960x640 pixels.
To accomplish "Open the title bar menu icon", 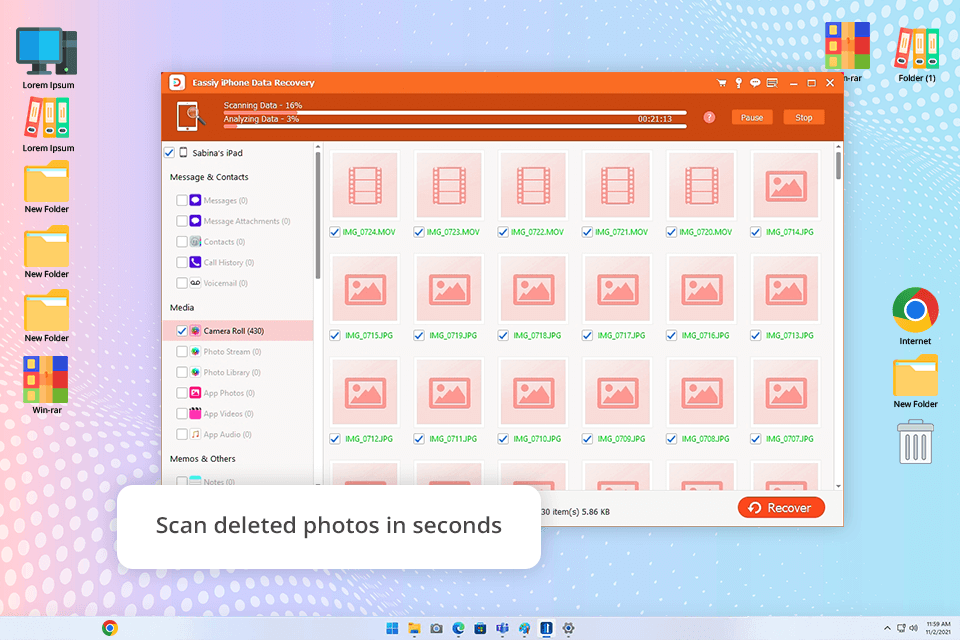I will point(773,83).
